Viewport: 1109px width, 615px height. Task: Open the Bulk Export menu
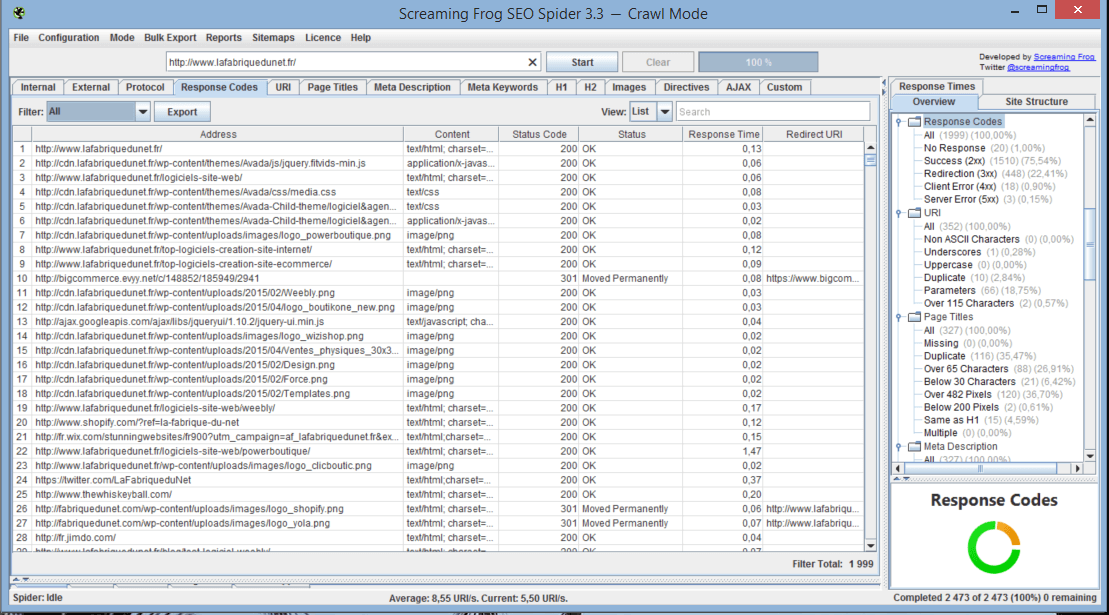tap(170, 38)
